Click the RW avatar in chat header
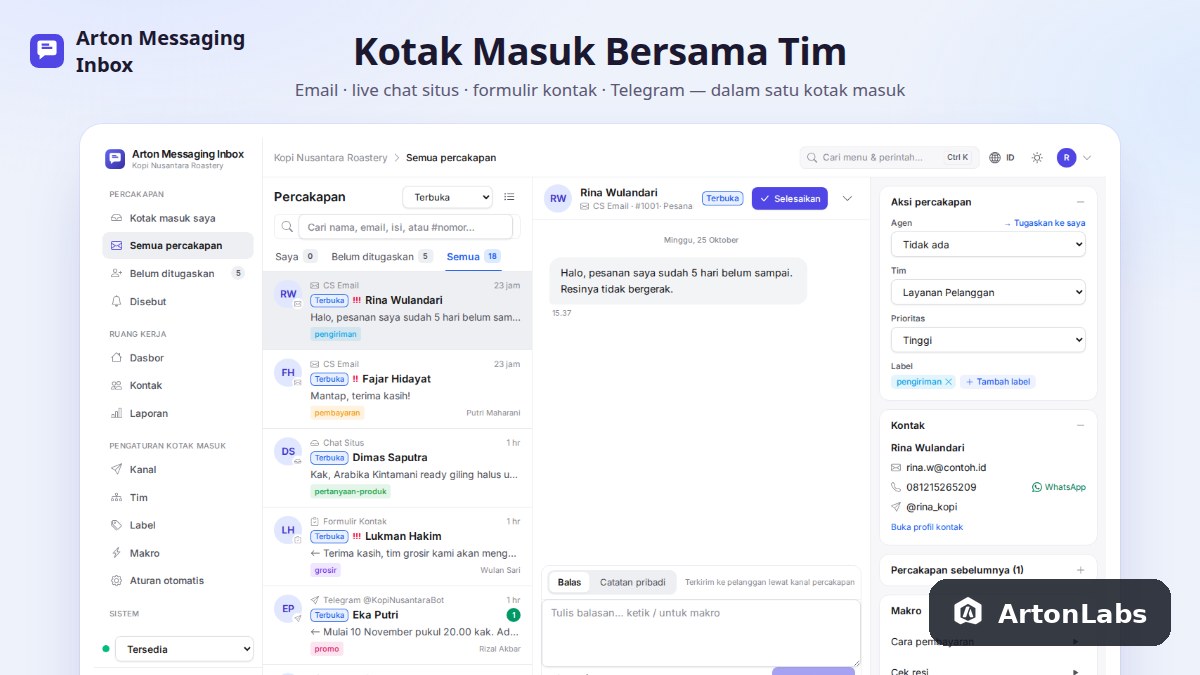Viewport: 1200px width, 675px height. tap(558, 198)
